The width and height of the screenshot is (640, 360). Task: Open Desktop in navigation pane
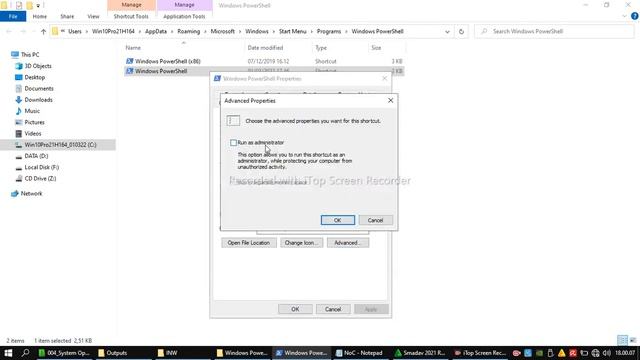tap(34, 77)
